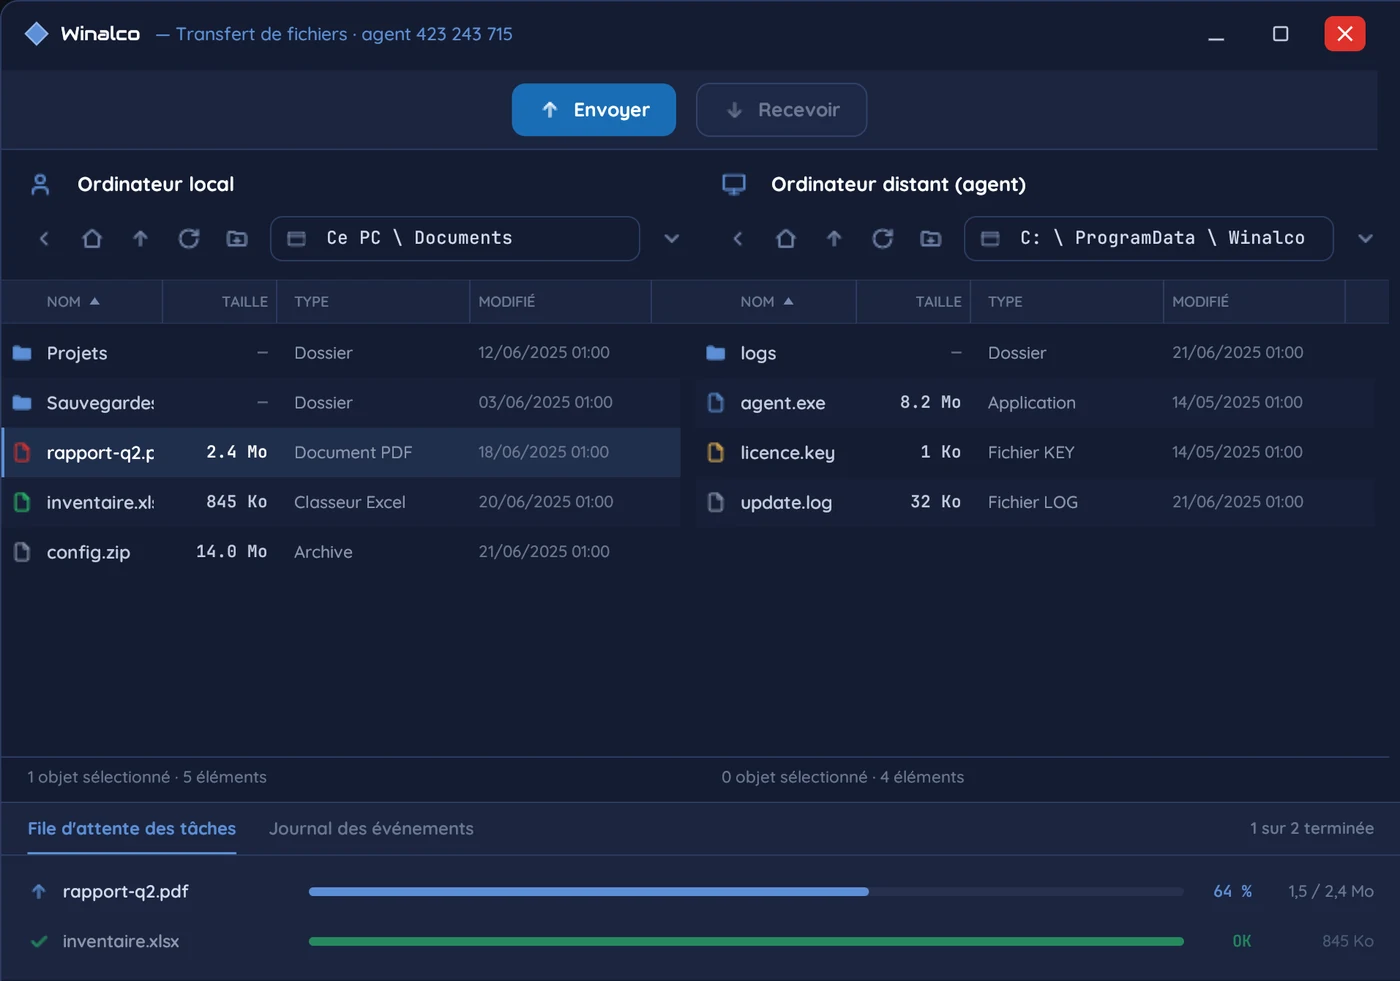Click the Recevoir button
Screen dimensions: 1400x981
point(781,110)
